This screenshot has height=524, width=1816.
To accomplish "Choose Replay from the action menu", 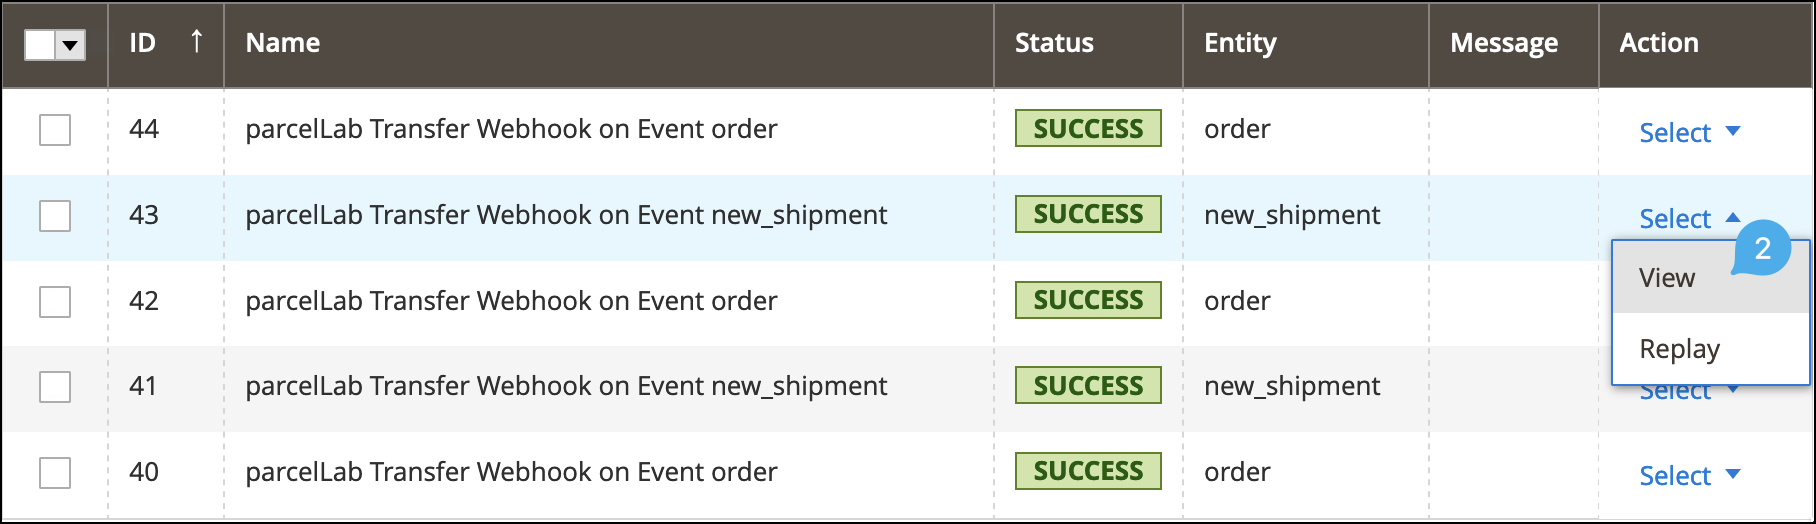I will coord(1679,349).
